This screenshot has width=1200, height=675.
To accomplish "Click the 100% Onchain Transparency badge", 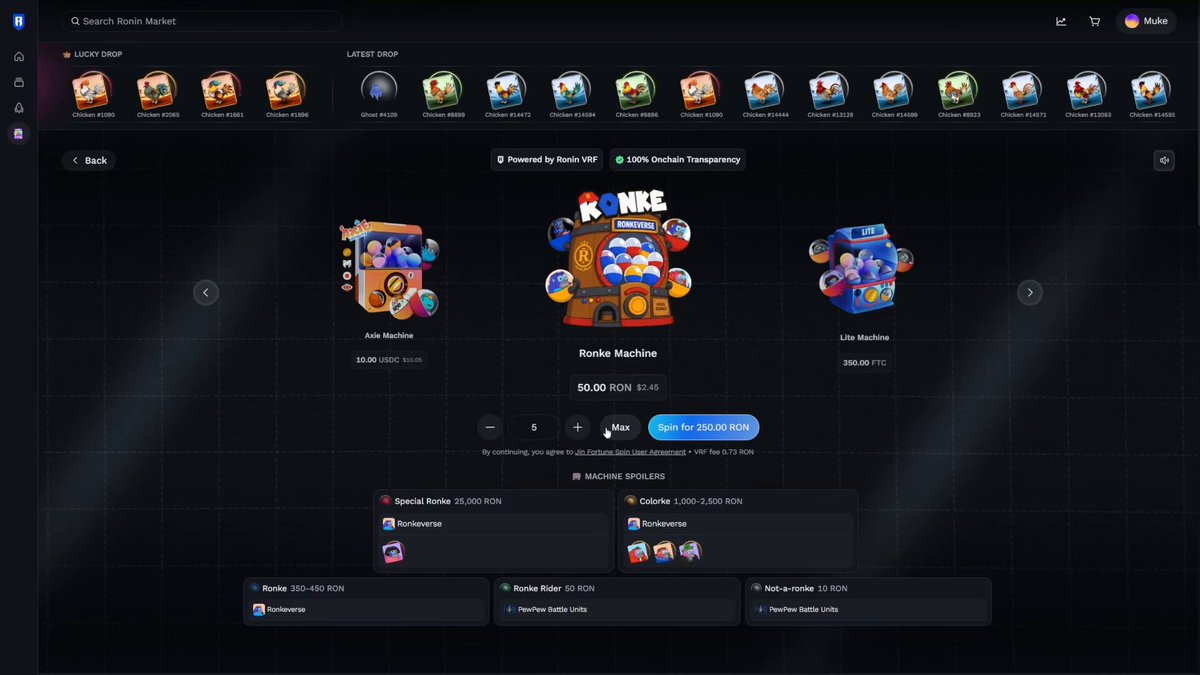I will pos(677,160).
